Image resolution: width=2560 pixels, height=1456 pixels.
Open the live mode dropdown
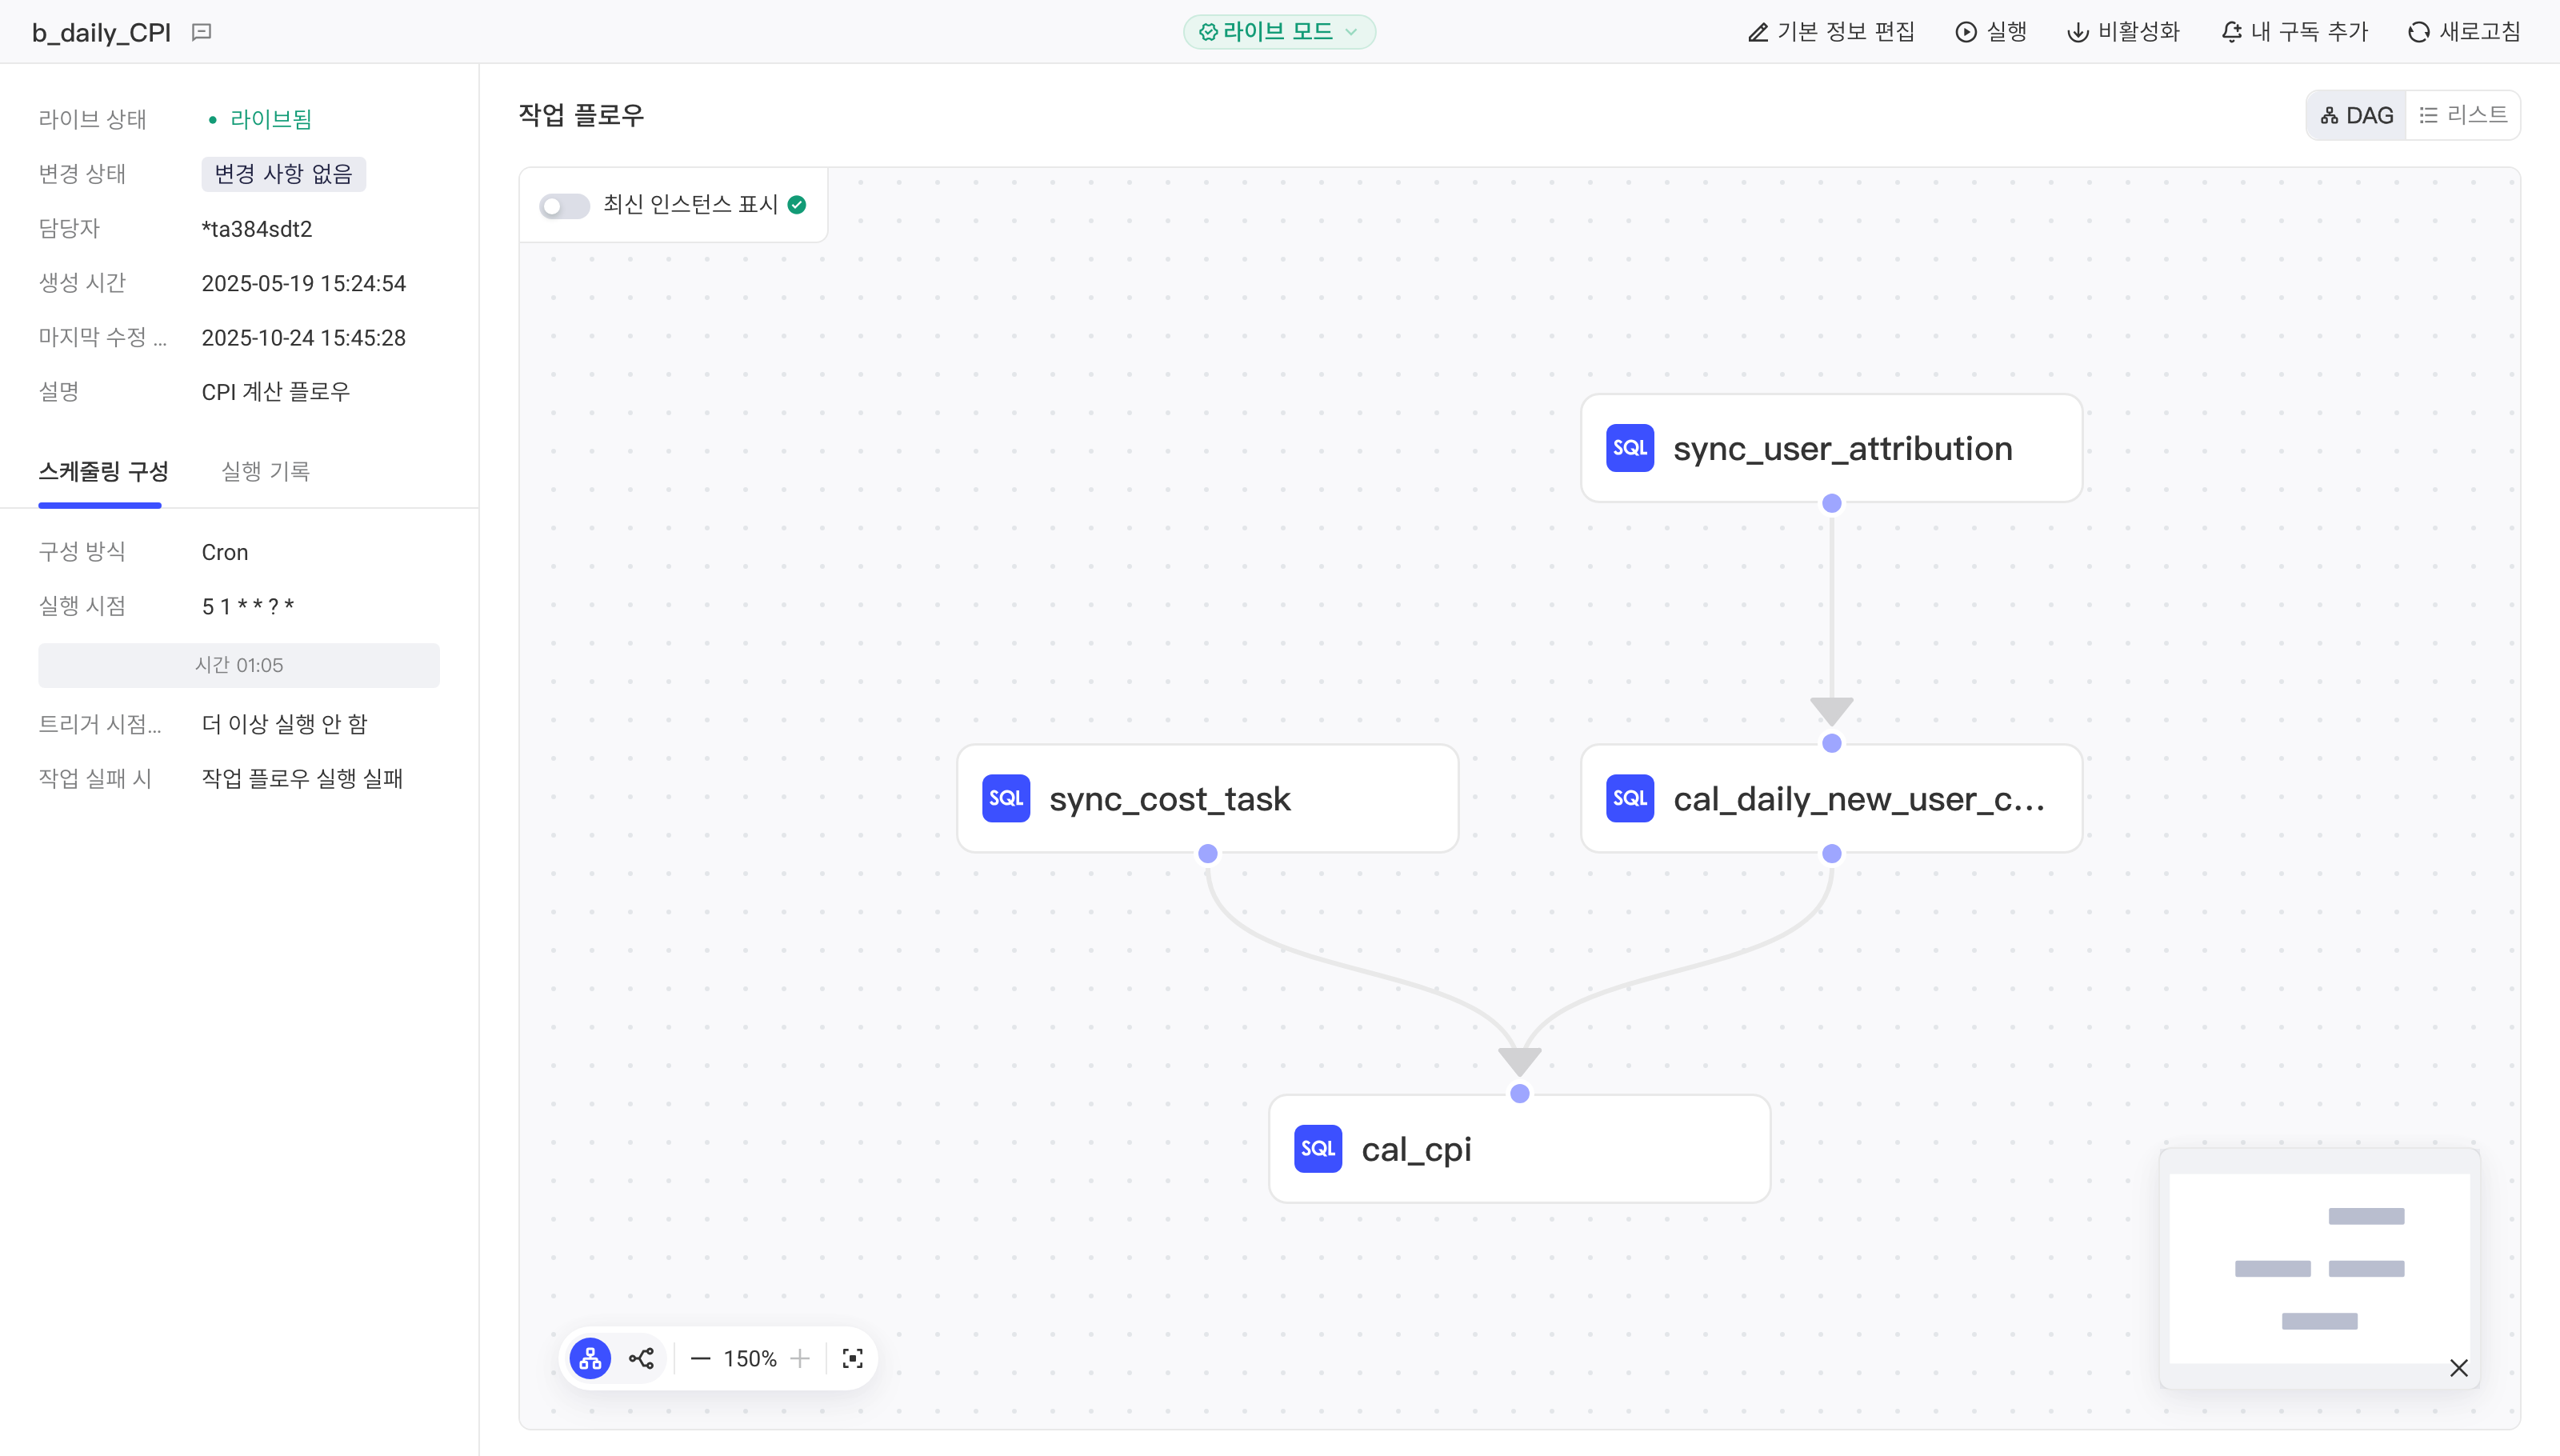coord(1279,32)
